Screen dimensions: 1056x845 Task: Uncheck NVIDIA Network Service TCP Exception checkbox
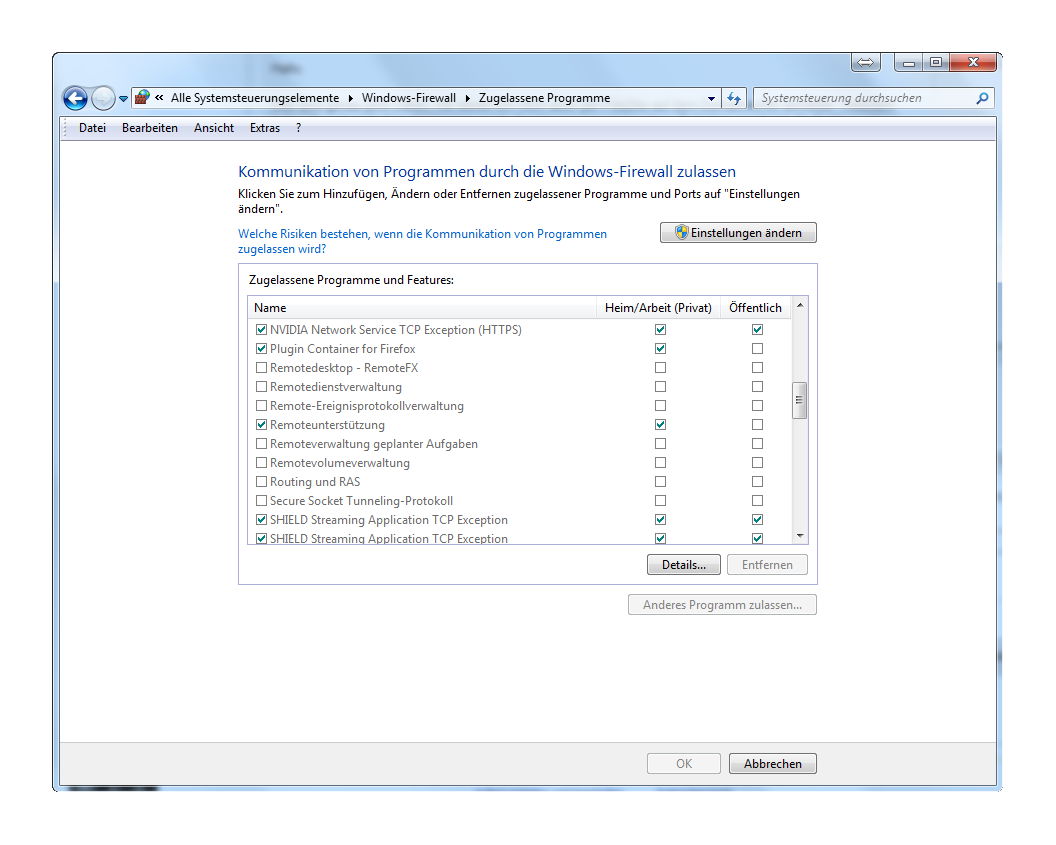(261, 330)
